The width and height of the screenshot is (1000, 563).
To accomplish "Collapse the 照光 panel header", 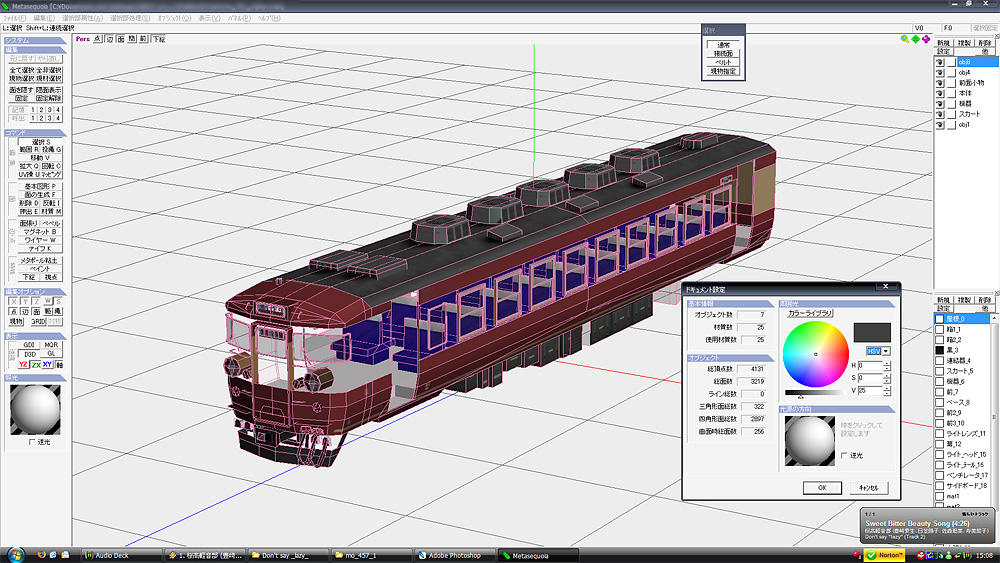I will point(35,377).
